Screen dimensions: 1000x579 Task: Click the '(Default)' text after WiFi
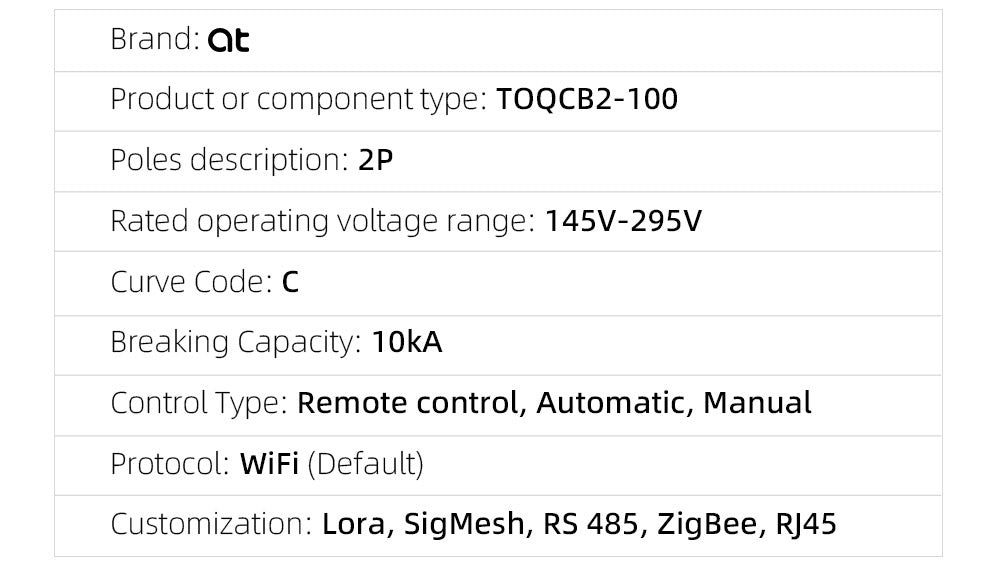[x=365, y=464]
